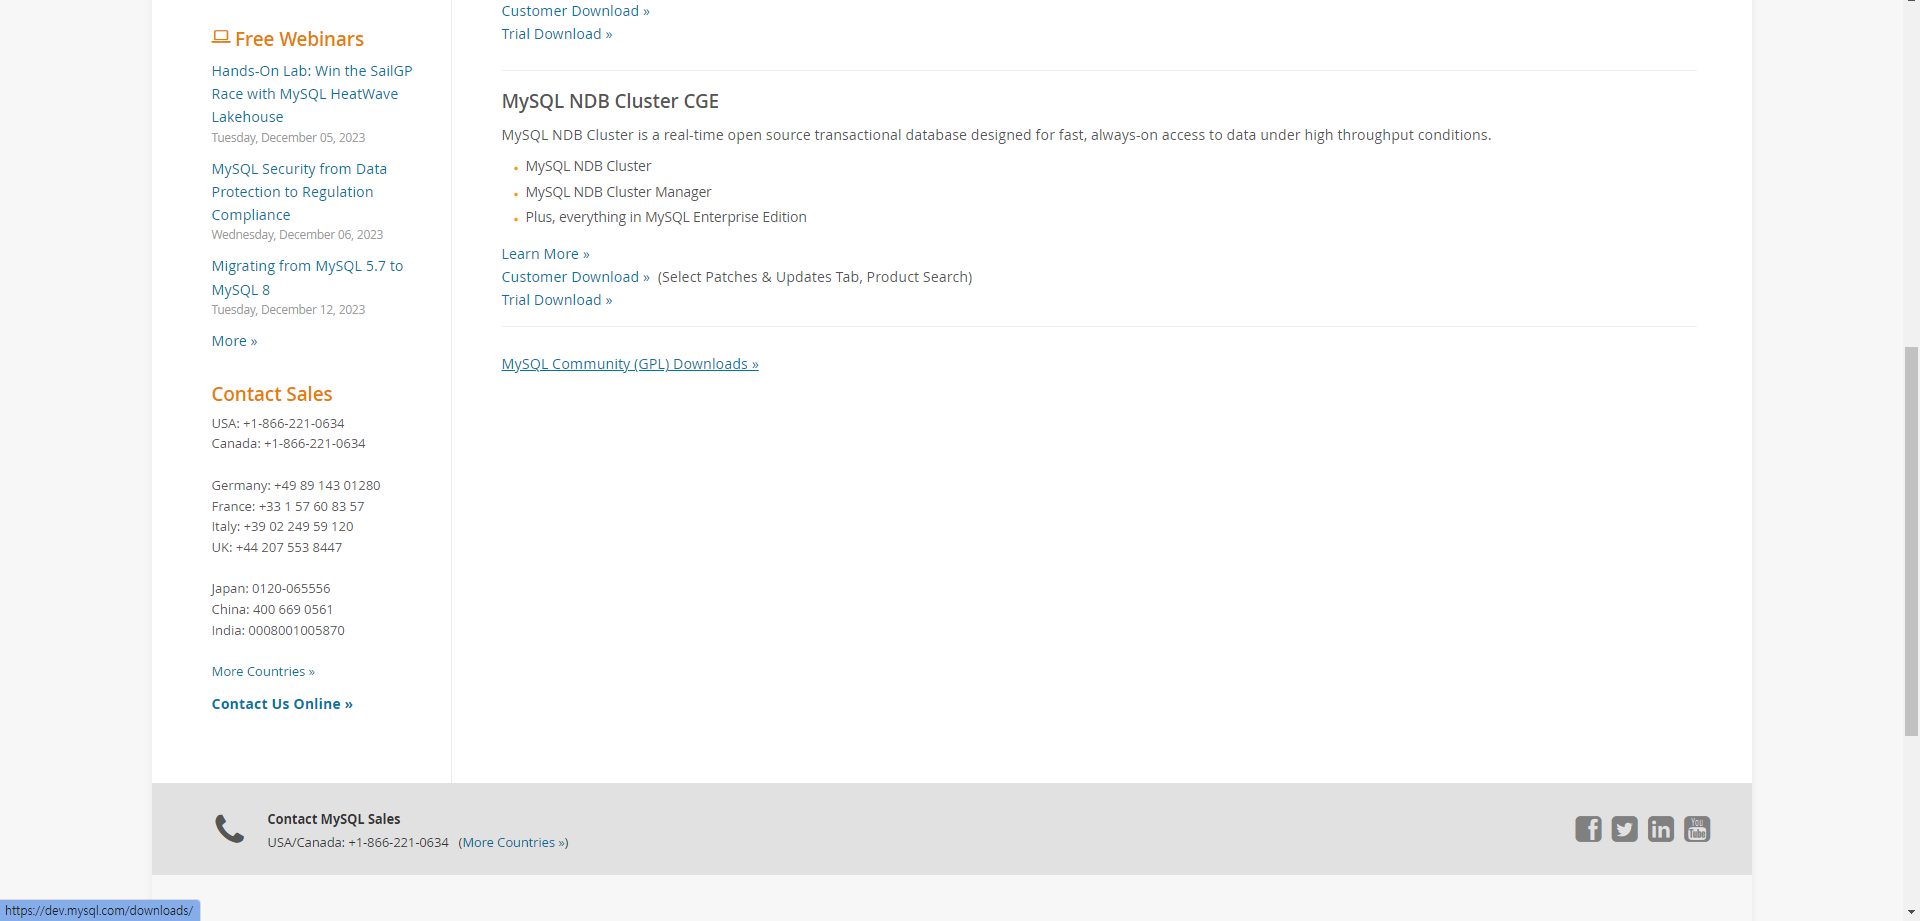Click the page's vertical scrollbar thumb
Viewport: 1920px width, 921px height.
(x=1911, y=541)
